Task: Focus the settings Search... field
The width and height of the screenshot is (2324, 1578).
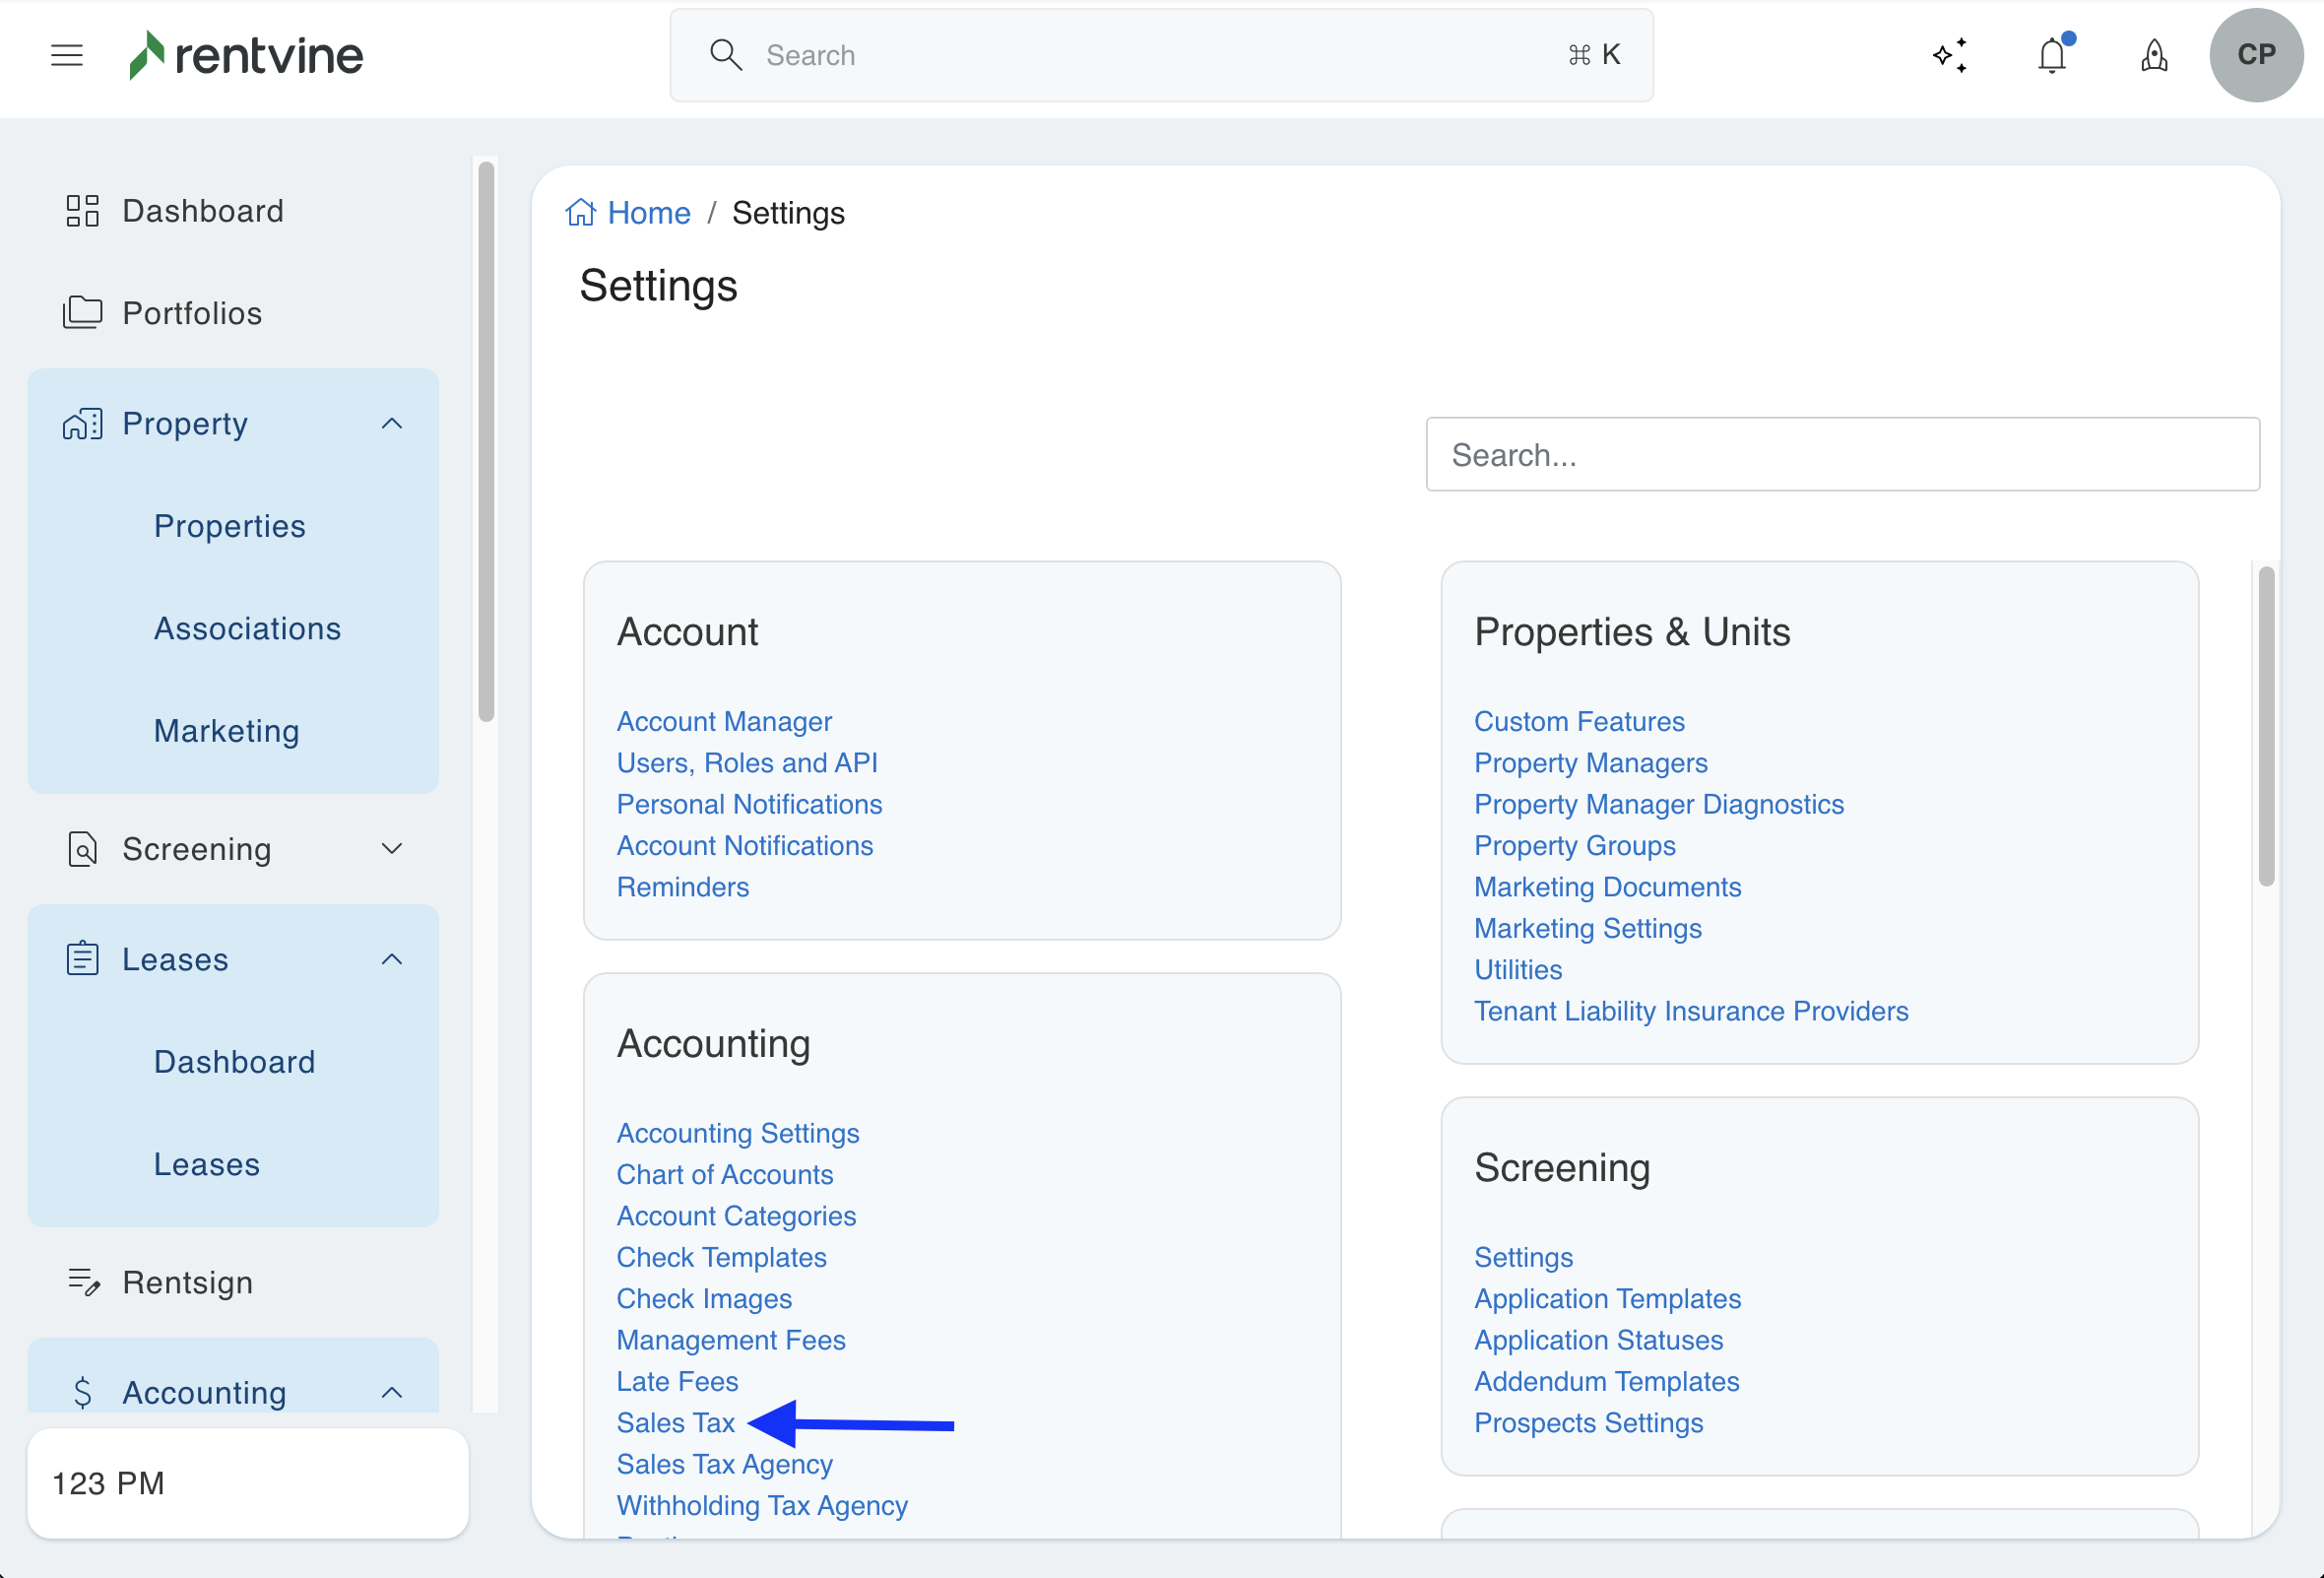Action: coord(1841,455)
